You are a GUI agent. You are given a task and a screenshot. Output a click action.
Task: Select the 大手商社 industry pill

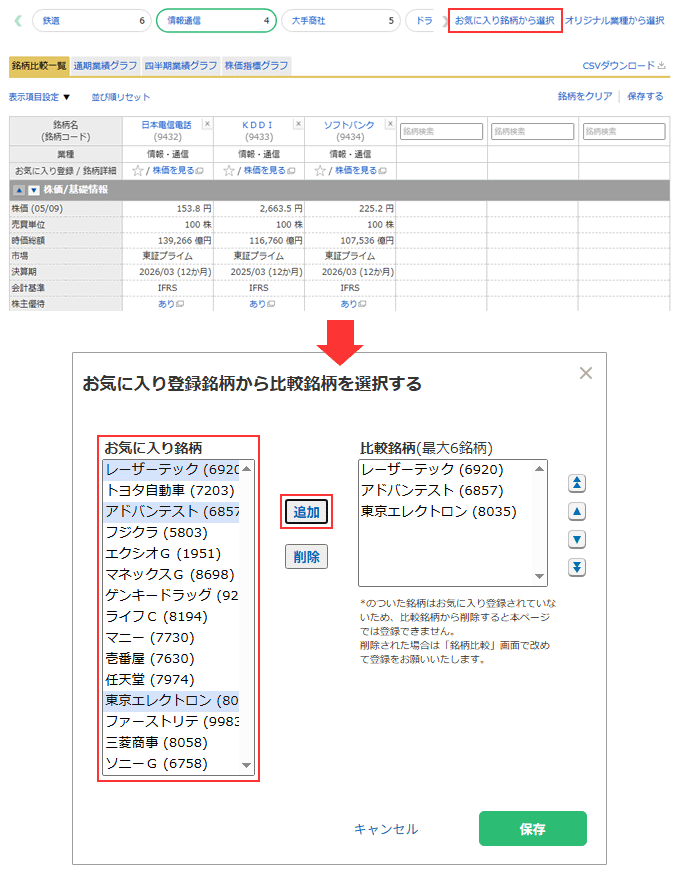(x=341, y=21)
